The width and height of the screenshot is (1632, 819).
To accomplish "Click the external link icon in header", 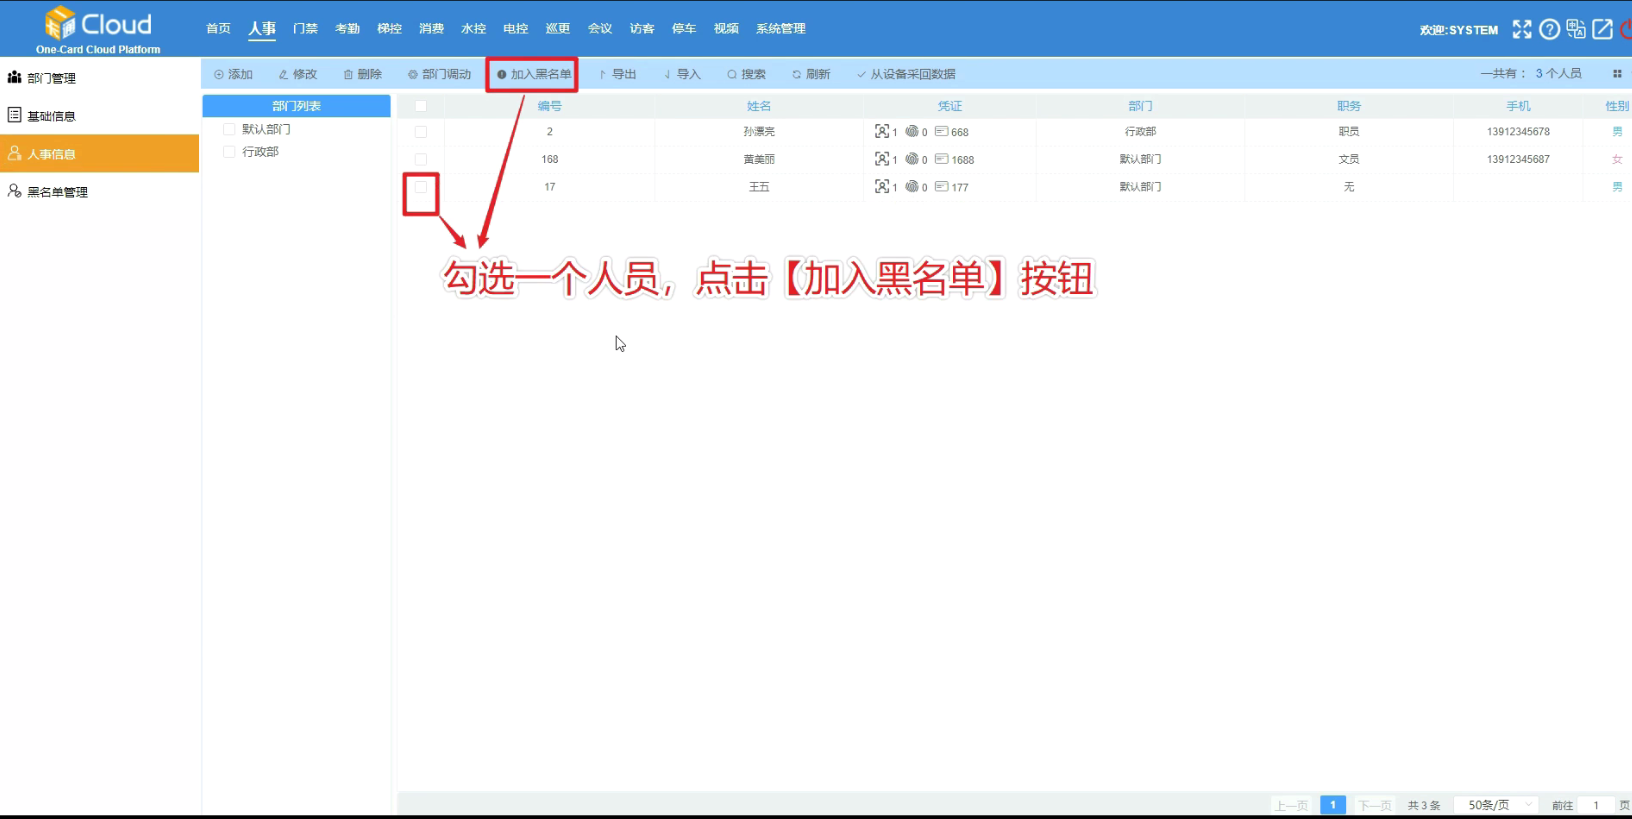I will click(x=1602, y=29).
